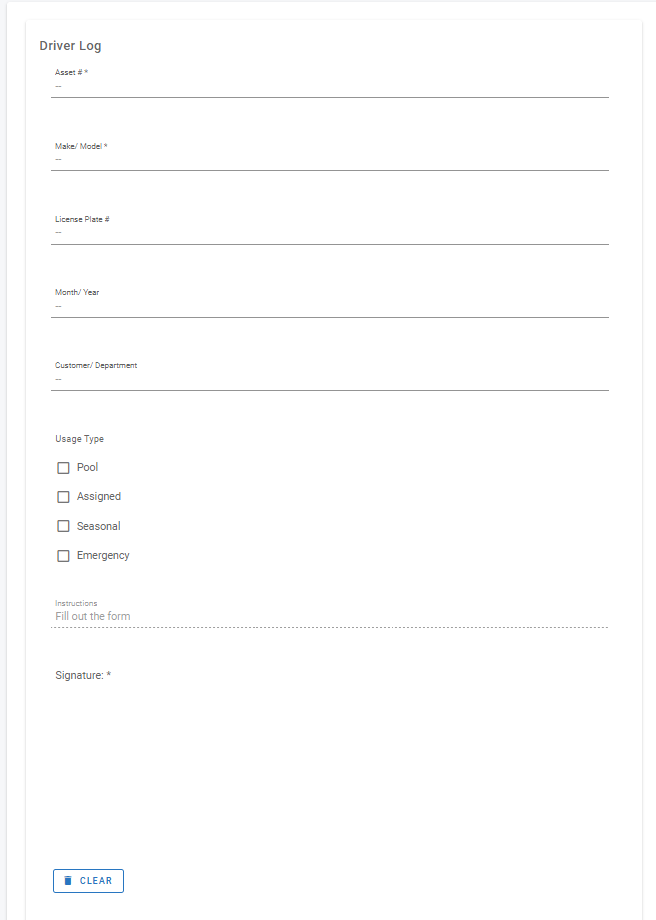Screen dimensions: 656x920
Task: Click the 'Assigned' option label text
Action: coord(99,497)
